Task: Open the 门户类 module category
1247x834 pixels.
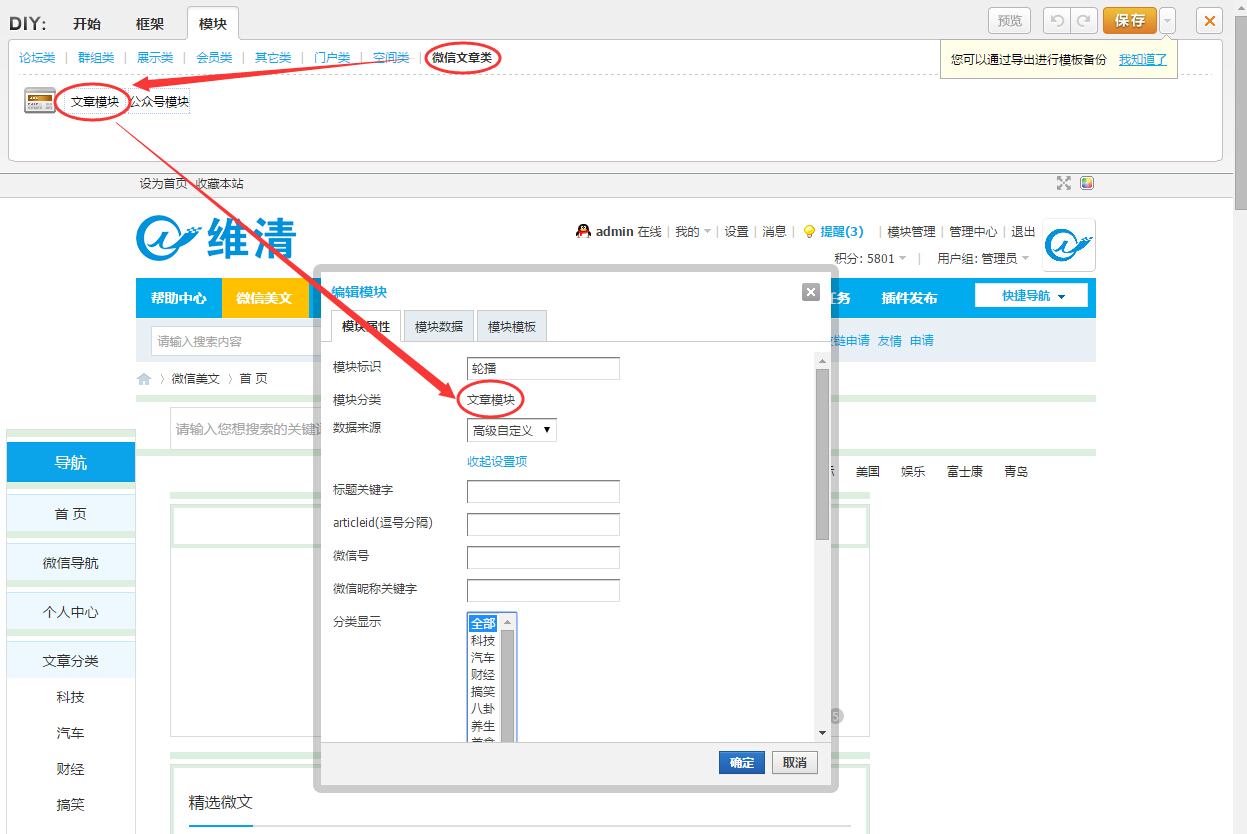Action: point(332,58)
